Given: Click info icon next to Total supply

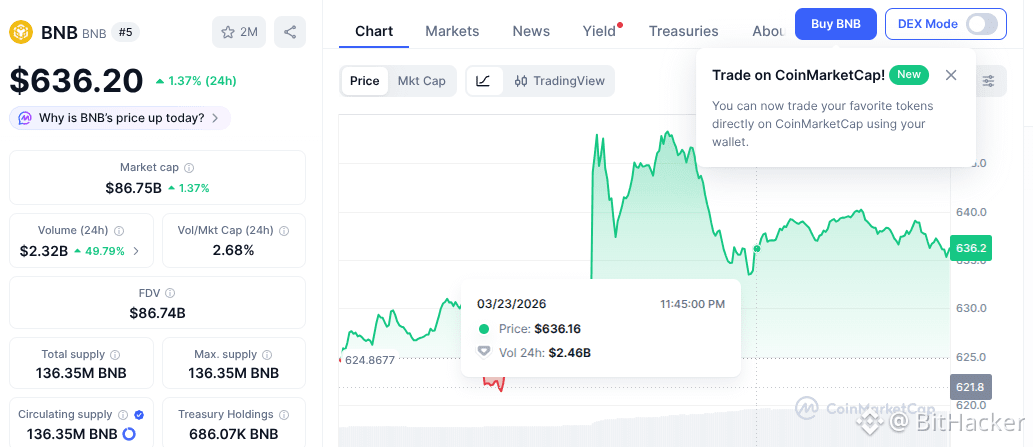Looking at the screenshot, I should [x=115, y=355].
